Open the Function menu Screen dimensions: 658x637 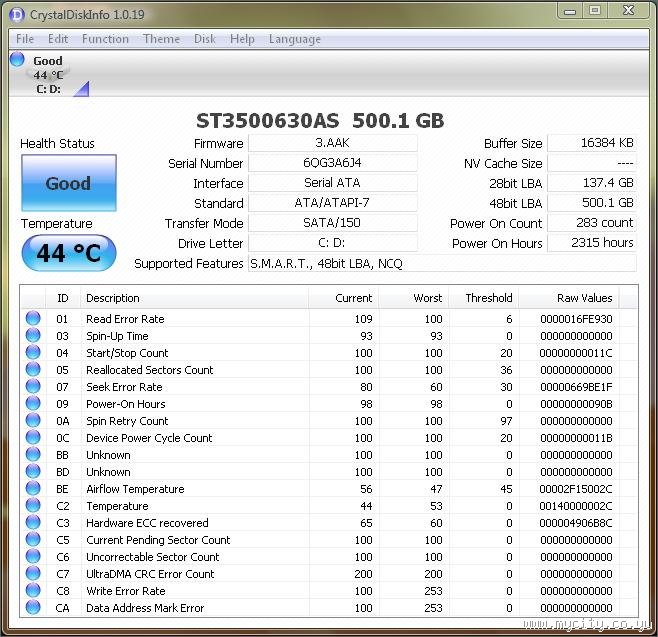(x=105, y=39)
